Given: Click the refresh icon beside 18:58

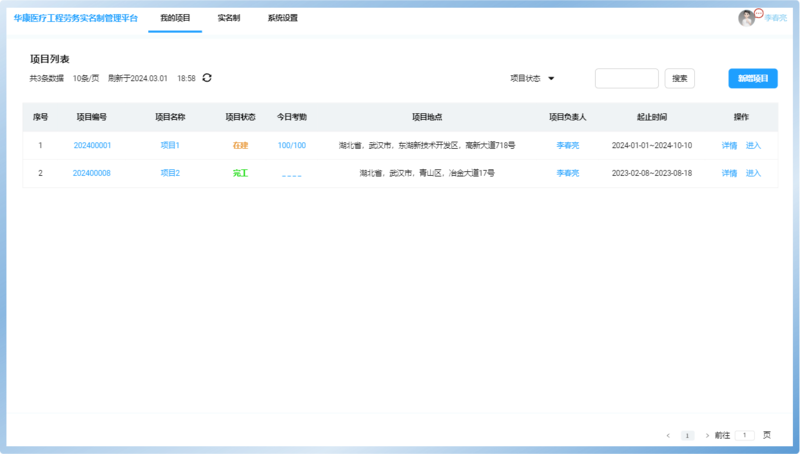Looking at the screenshot, I should point(207,78).
